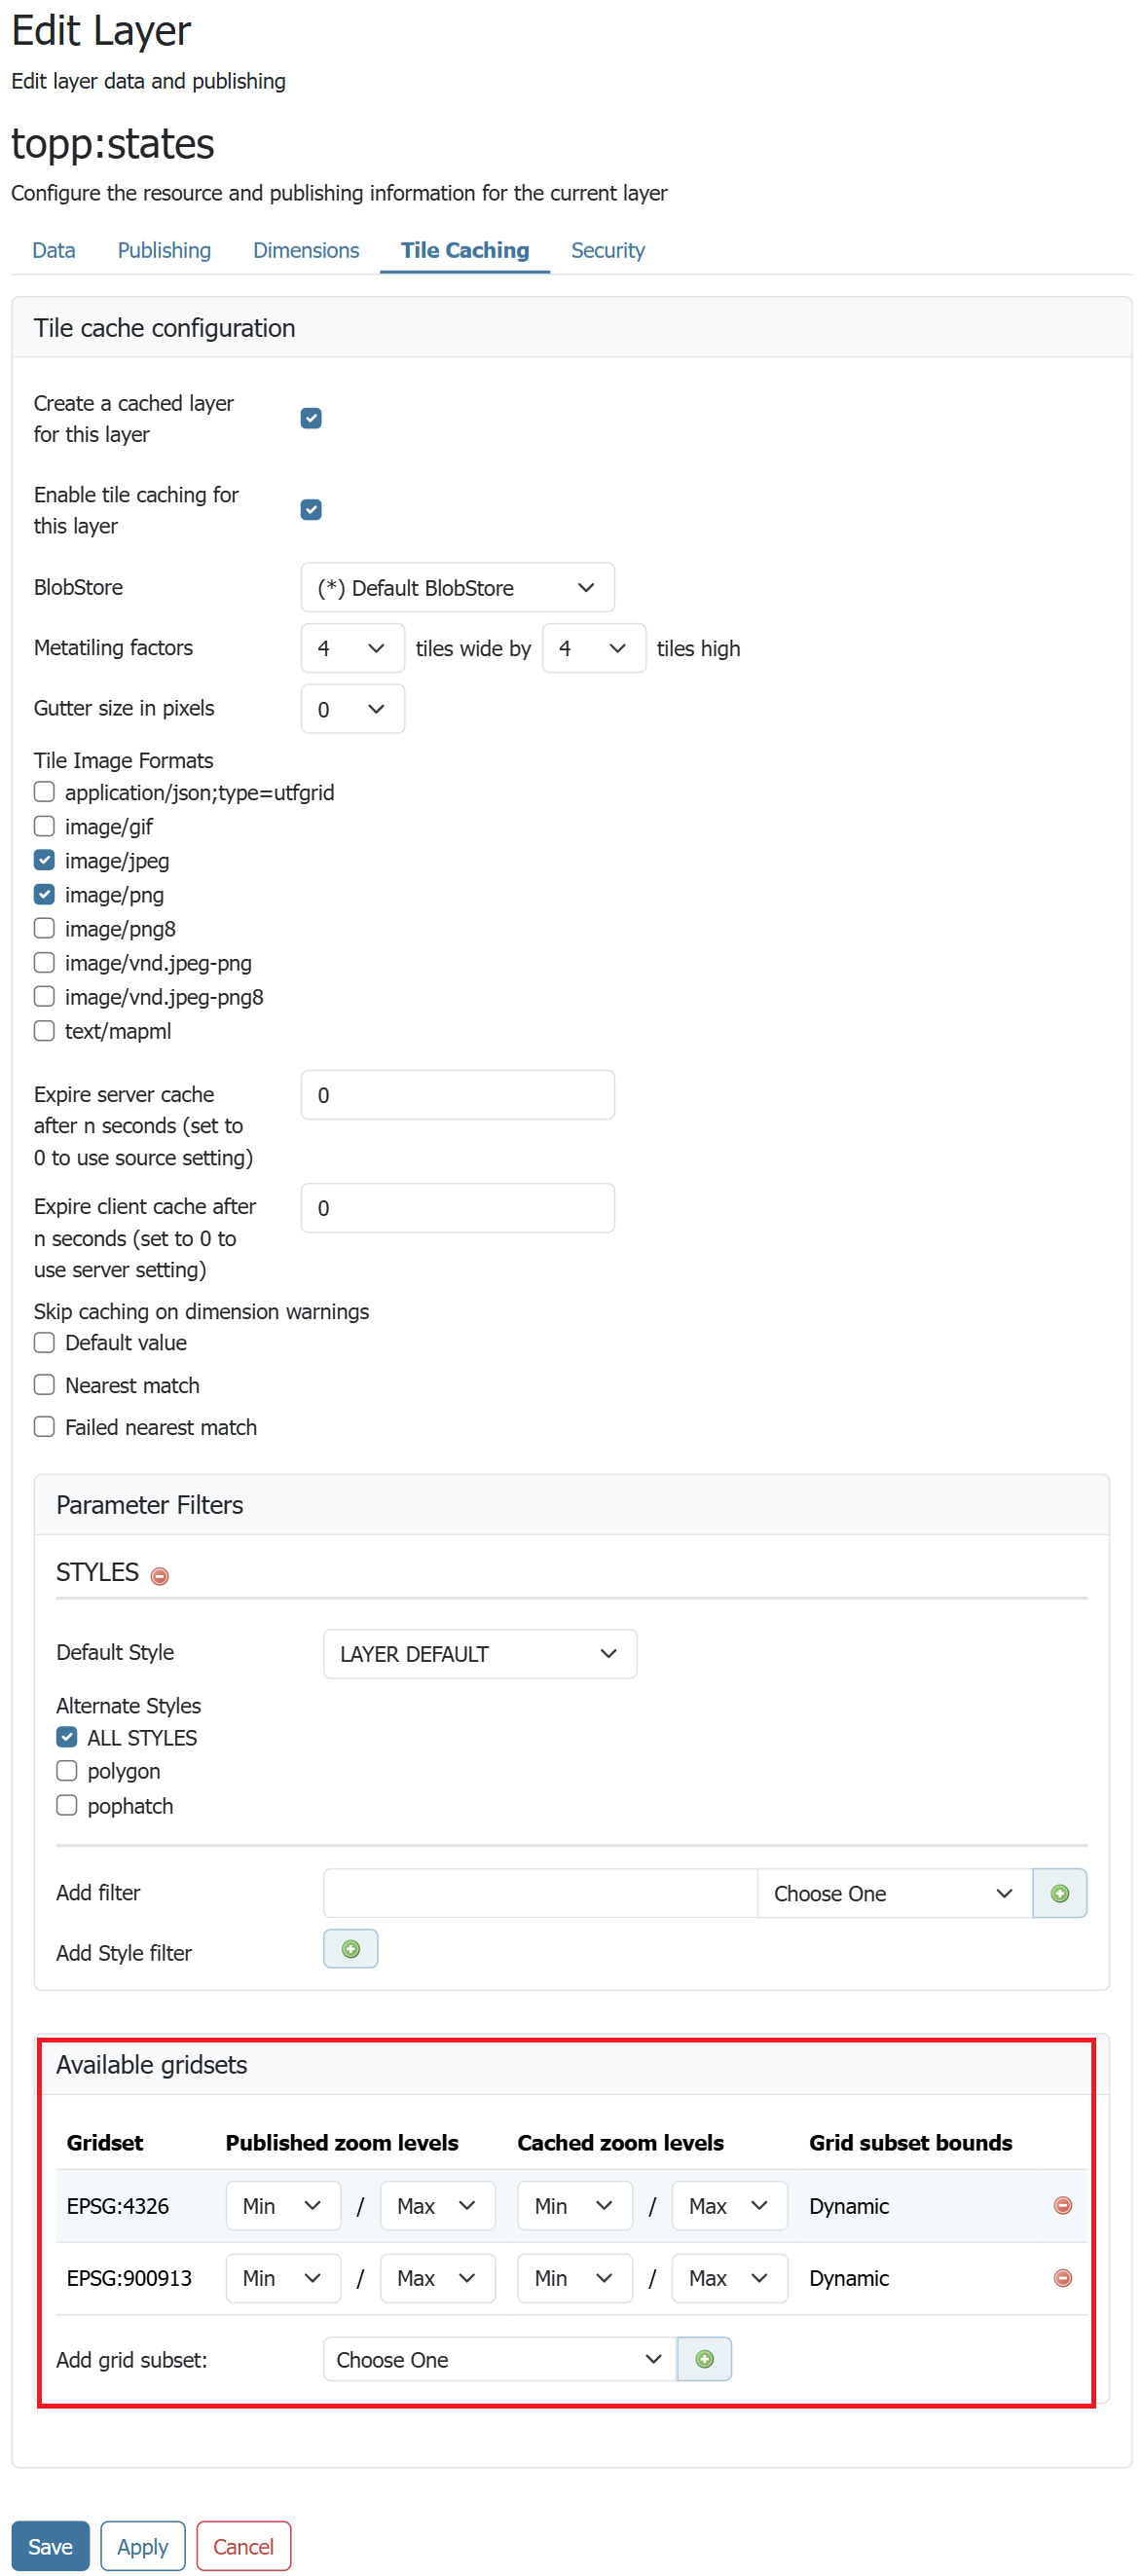This screenshot has height=2576, width=1141.
Task: Open the Default Style dropdown
Action: coord(479,1654)
